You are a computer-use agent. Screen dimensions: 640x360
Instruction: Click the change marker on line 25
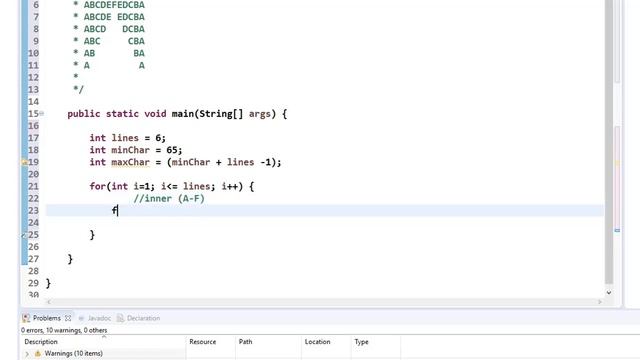(24, 235)
